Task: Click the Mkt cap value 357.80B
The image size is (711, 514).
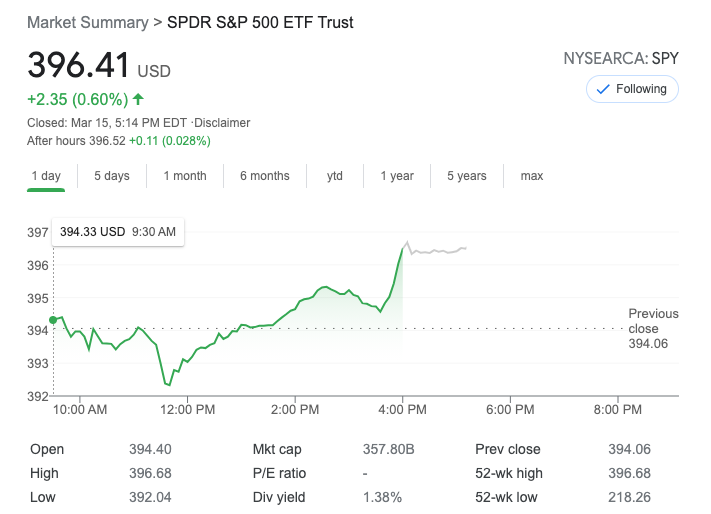Action: click(x=383, y=449)
